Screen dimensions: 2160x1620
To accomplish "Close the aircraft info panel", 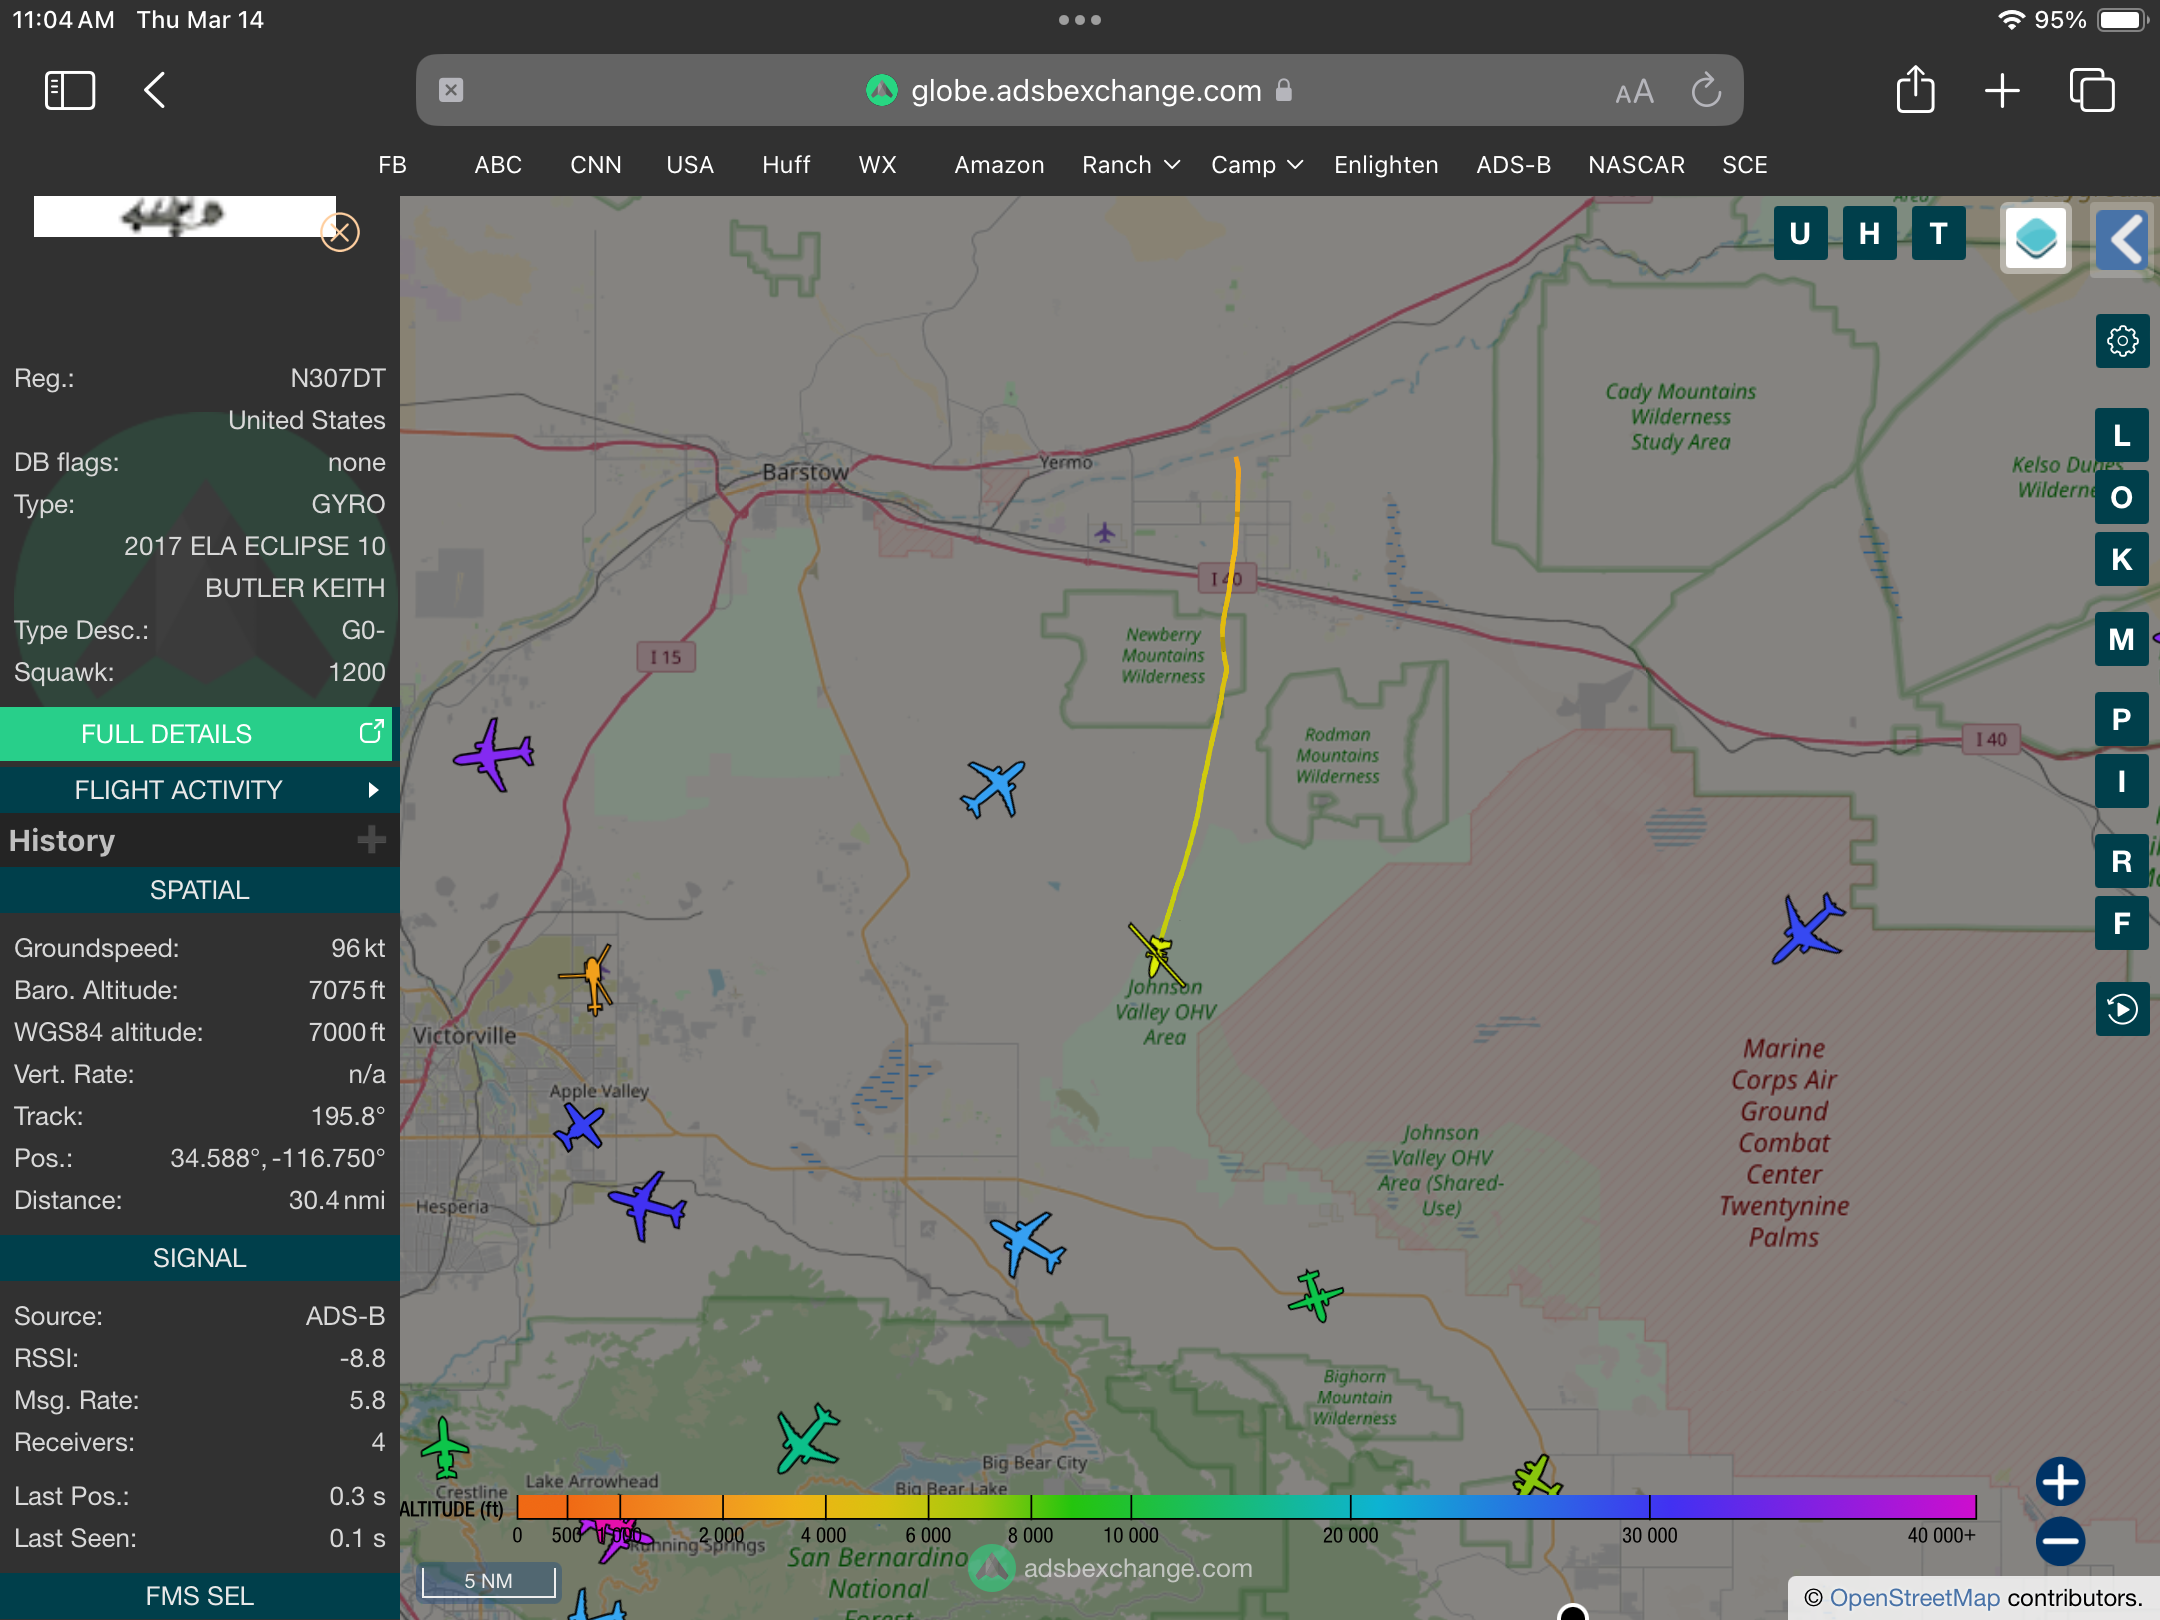I will click(340, 233).
